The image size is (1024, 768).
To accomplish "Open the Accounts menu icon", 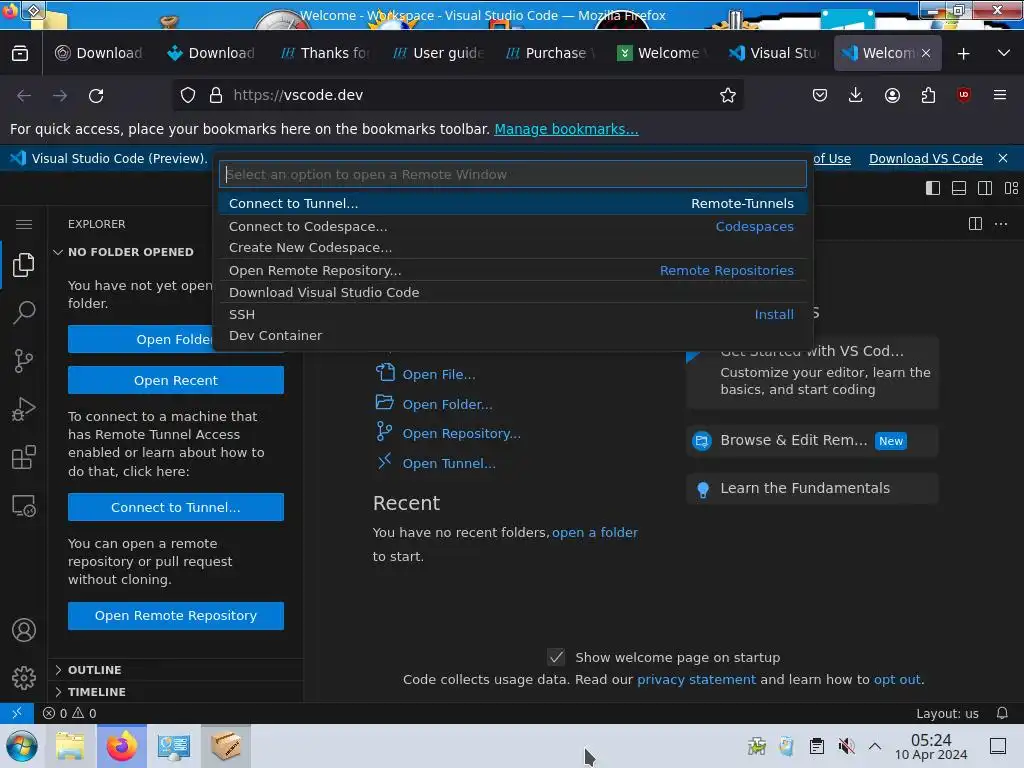I will (x=24, y=630).
